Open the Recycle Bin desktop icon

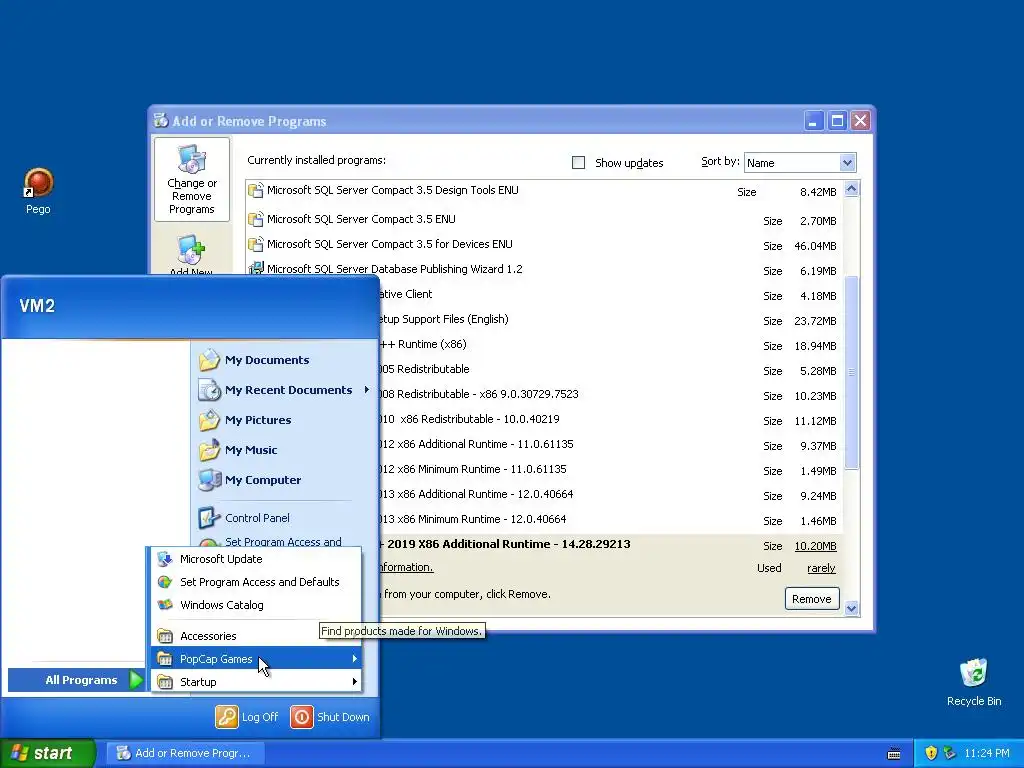click(974, 673)
